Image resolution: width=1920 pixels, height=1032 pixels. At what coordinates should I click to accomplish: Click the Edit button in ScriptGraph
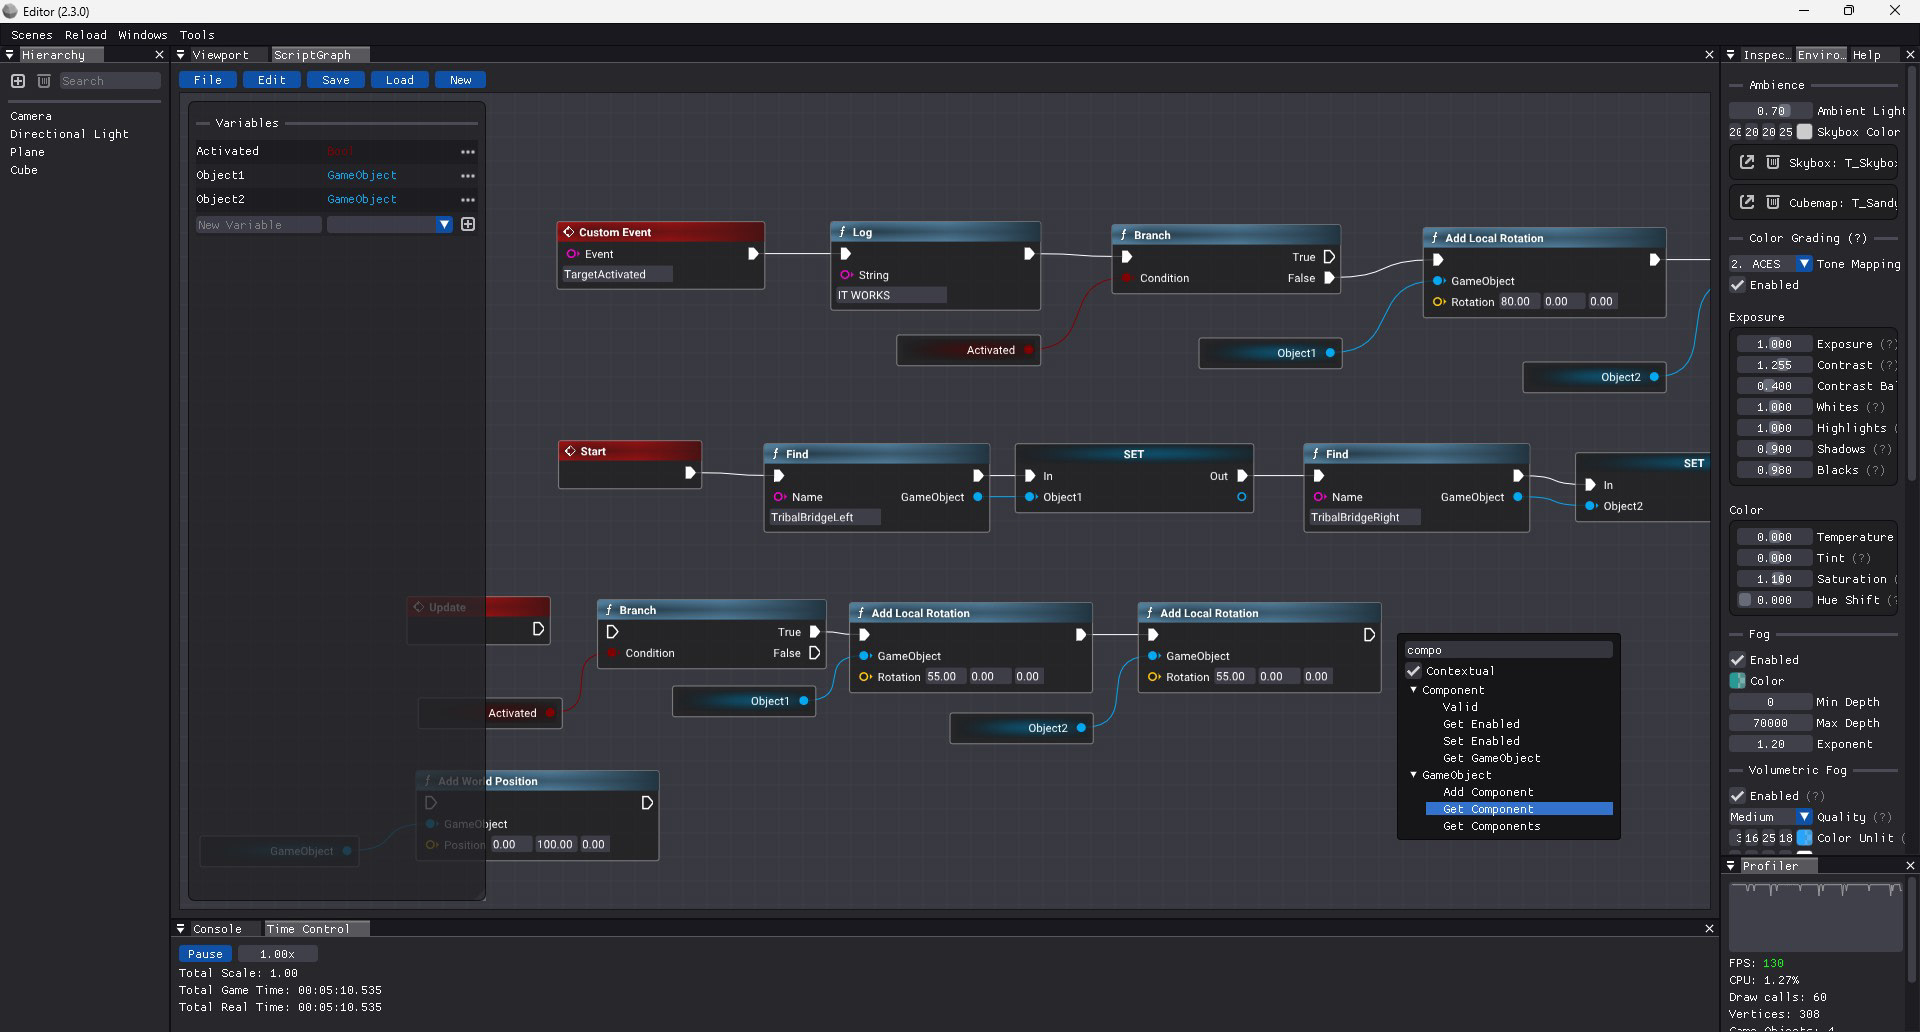pyautogui.click(x=272, y=80)
